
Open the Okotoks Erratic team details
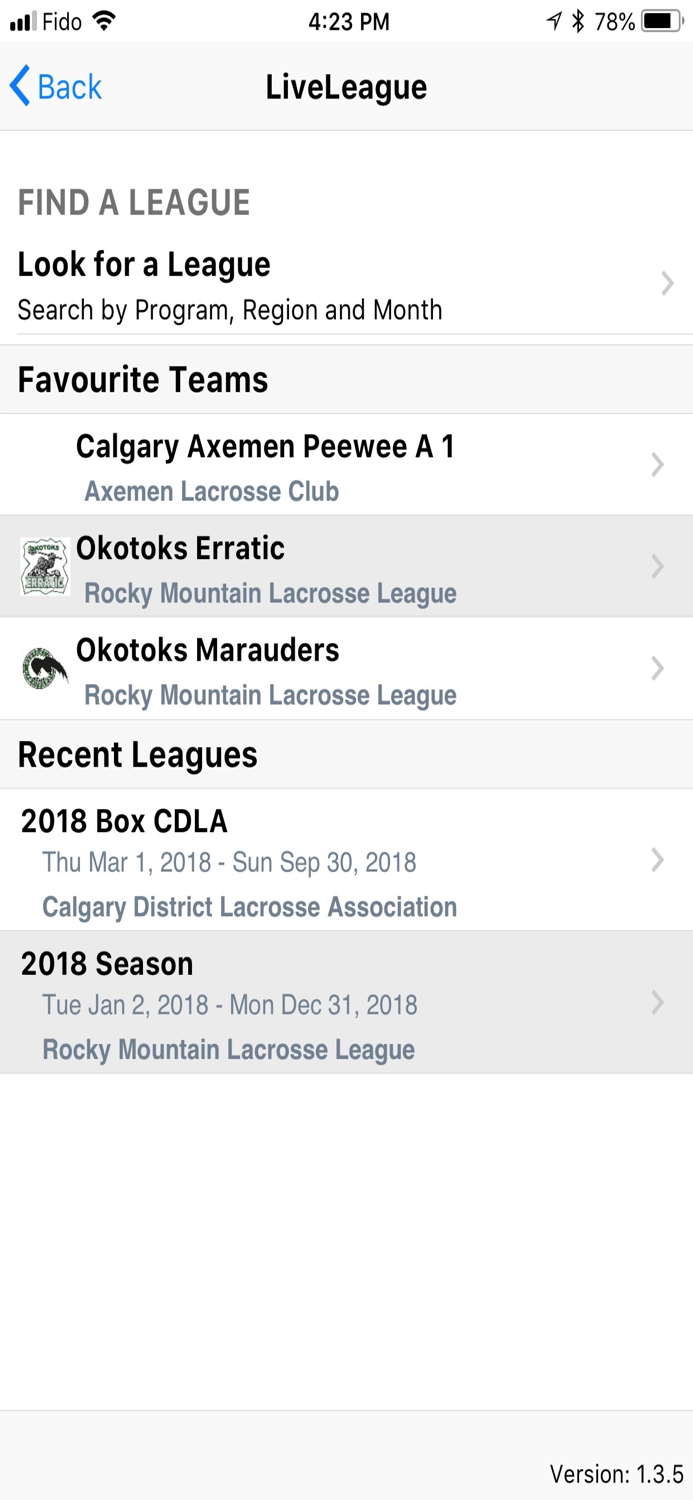coord(300,566)
